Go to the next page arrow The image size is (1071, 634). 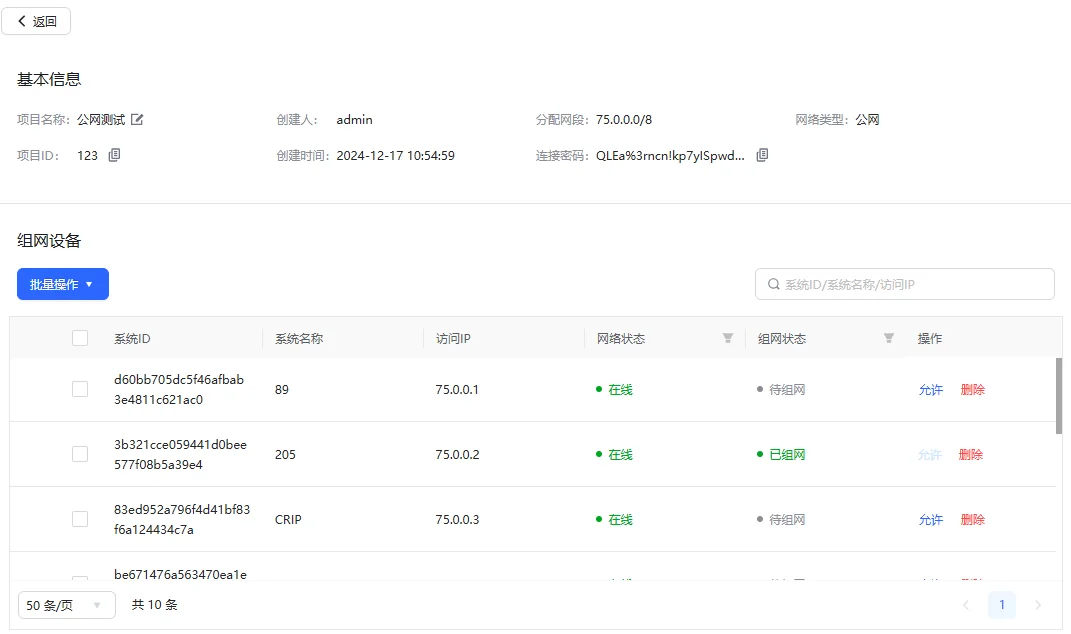pyautogui.click(x=1038, y=605)
